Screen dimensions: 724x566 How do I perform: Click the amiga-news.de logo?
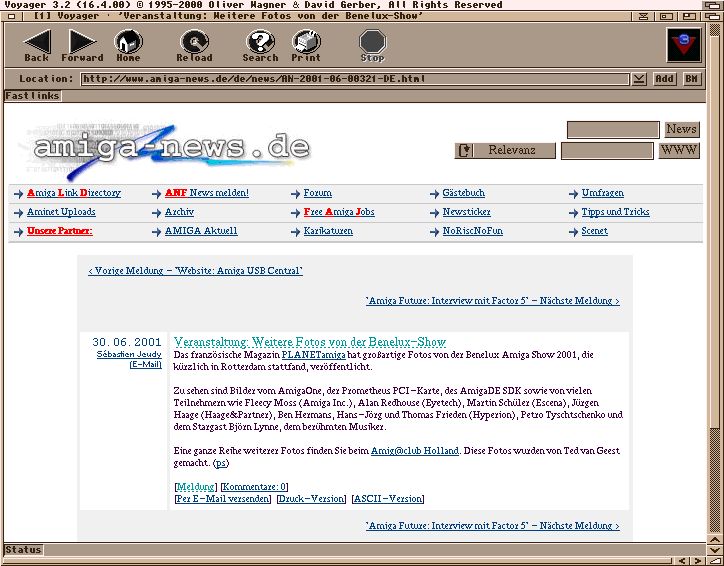pyautogui.click(x=164, y=150)
